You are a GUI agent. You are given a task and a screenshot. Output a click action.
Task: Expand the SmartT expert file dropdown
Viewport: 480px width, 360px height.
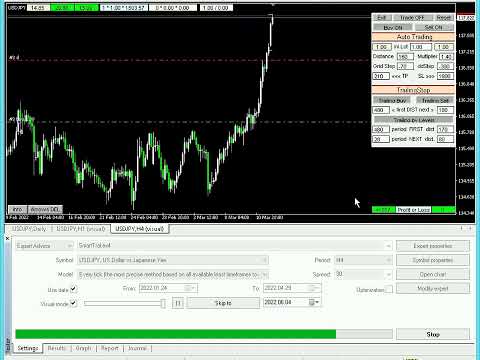point(388,246)
